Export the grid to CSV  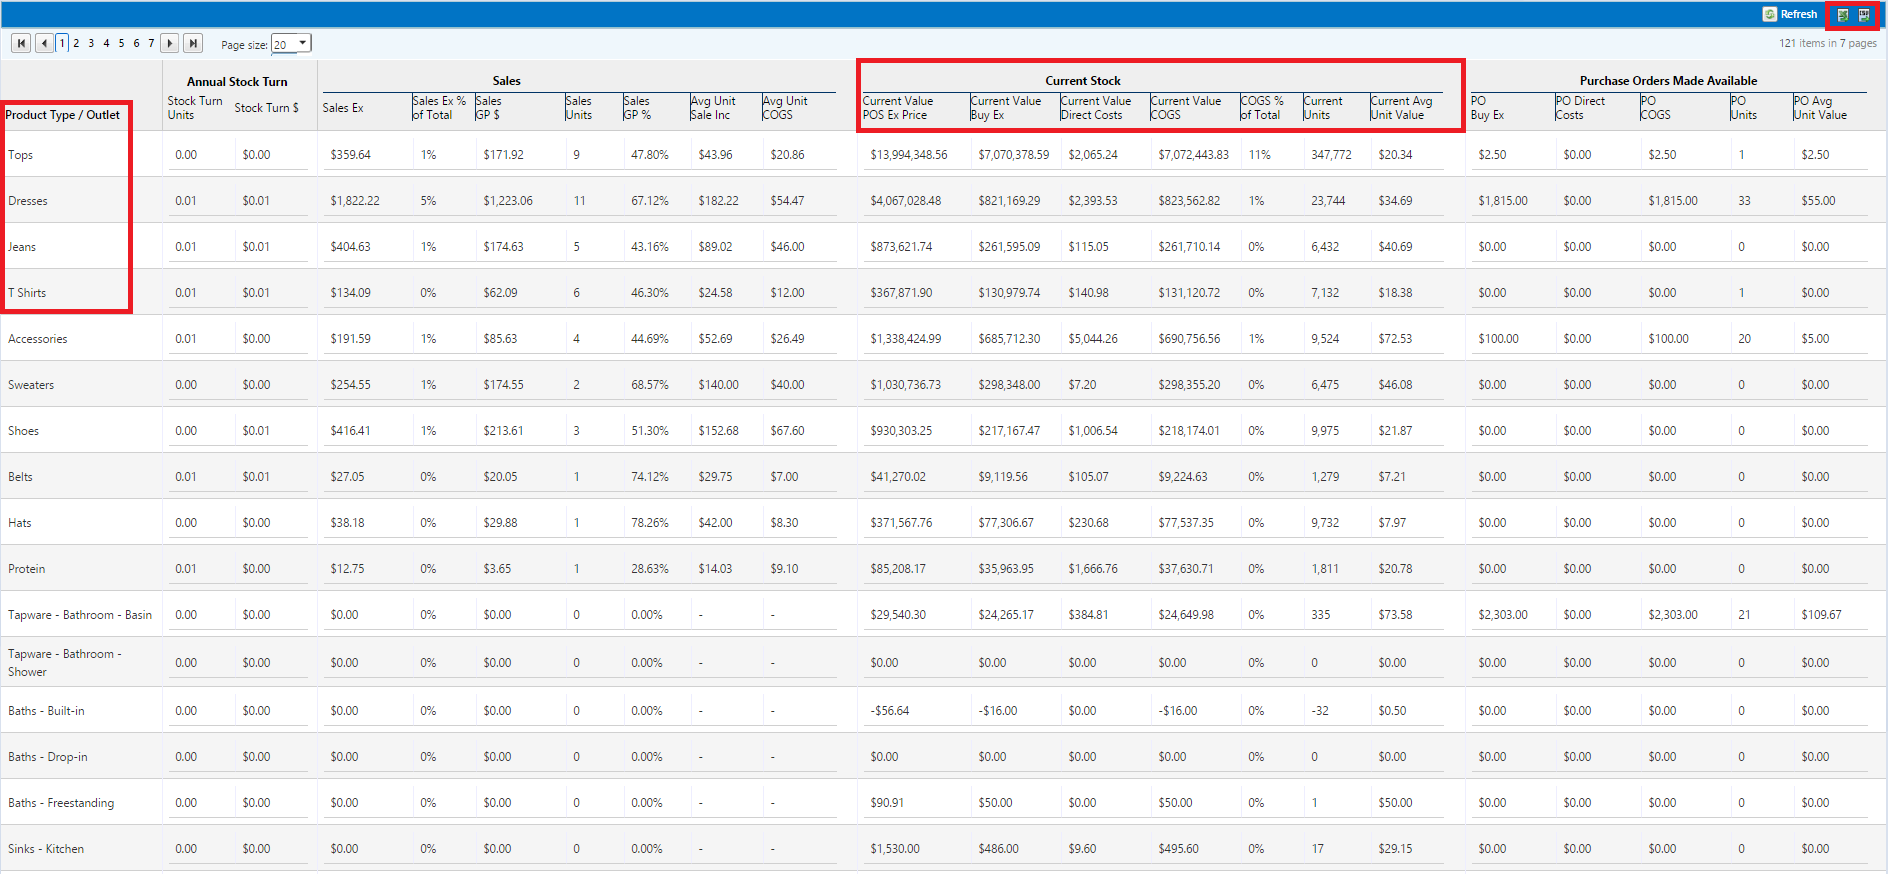point(1864,15)
